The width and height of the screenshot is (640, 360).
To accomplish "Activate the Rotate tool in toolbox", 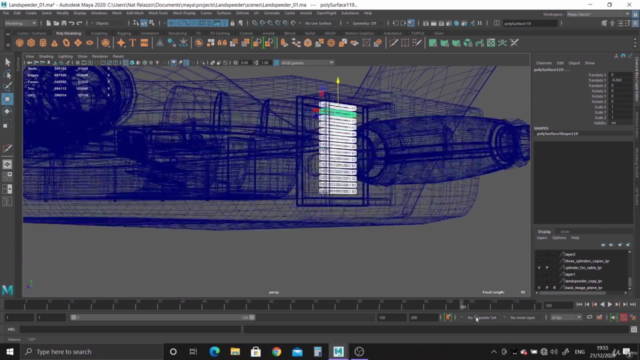I will pyautogui.click(x=7, y=112).
